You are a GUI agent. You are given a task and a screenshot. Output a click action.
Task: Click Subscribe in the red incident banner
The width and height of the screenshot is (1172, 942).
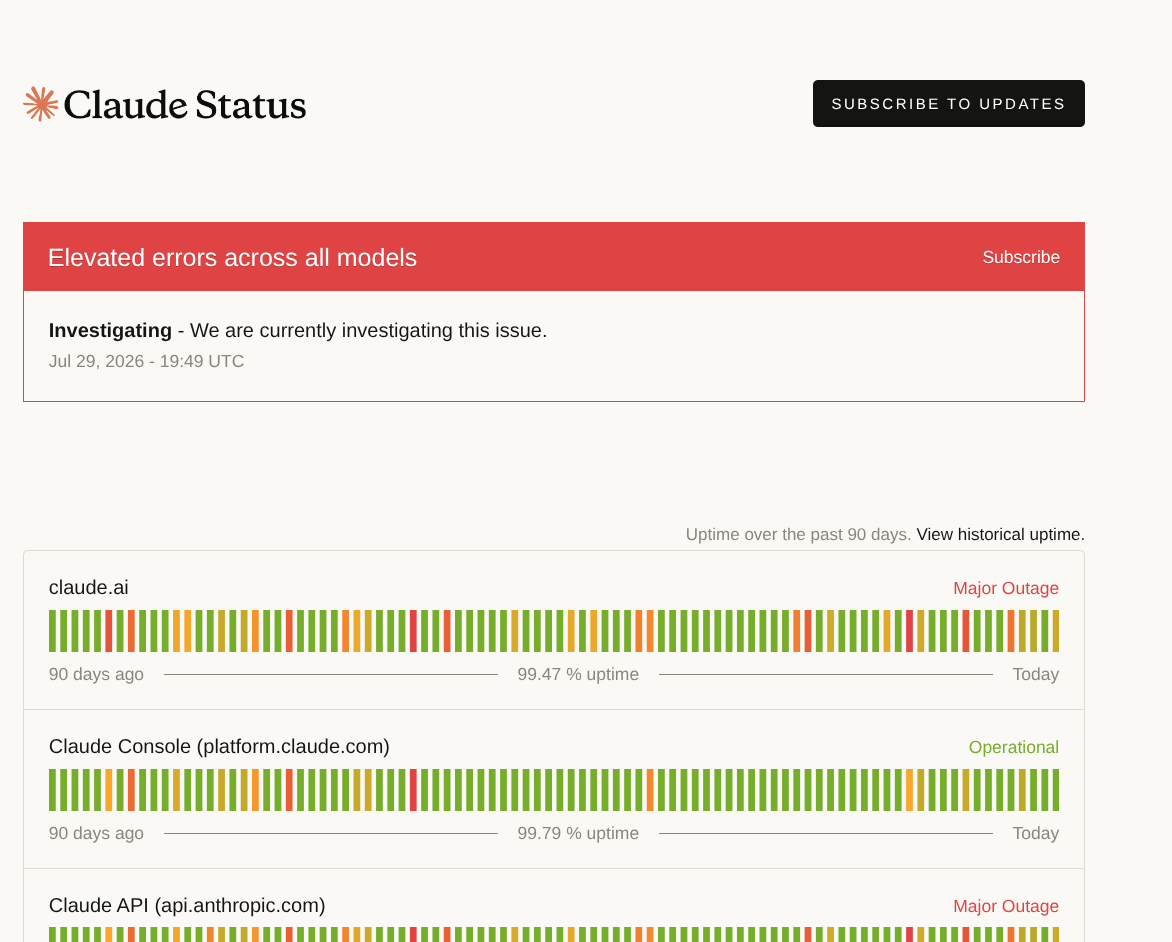(1020, 257)
